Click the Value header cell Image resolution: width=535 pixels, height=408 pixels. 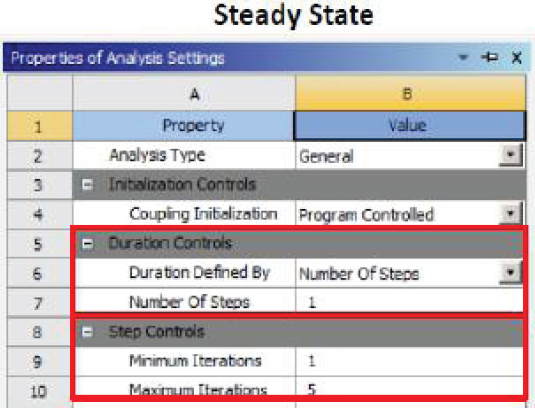point(409,126)
